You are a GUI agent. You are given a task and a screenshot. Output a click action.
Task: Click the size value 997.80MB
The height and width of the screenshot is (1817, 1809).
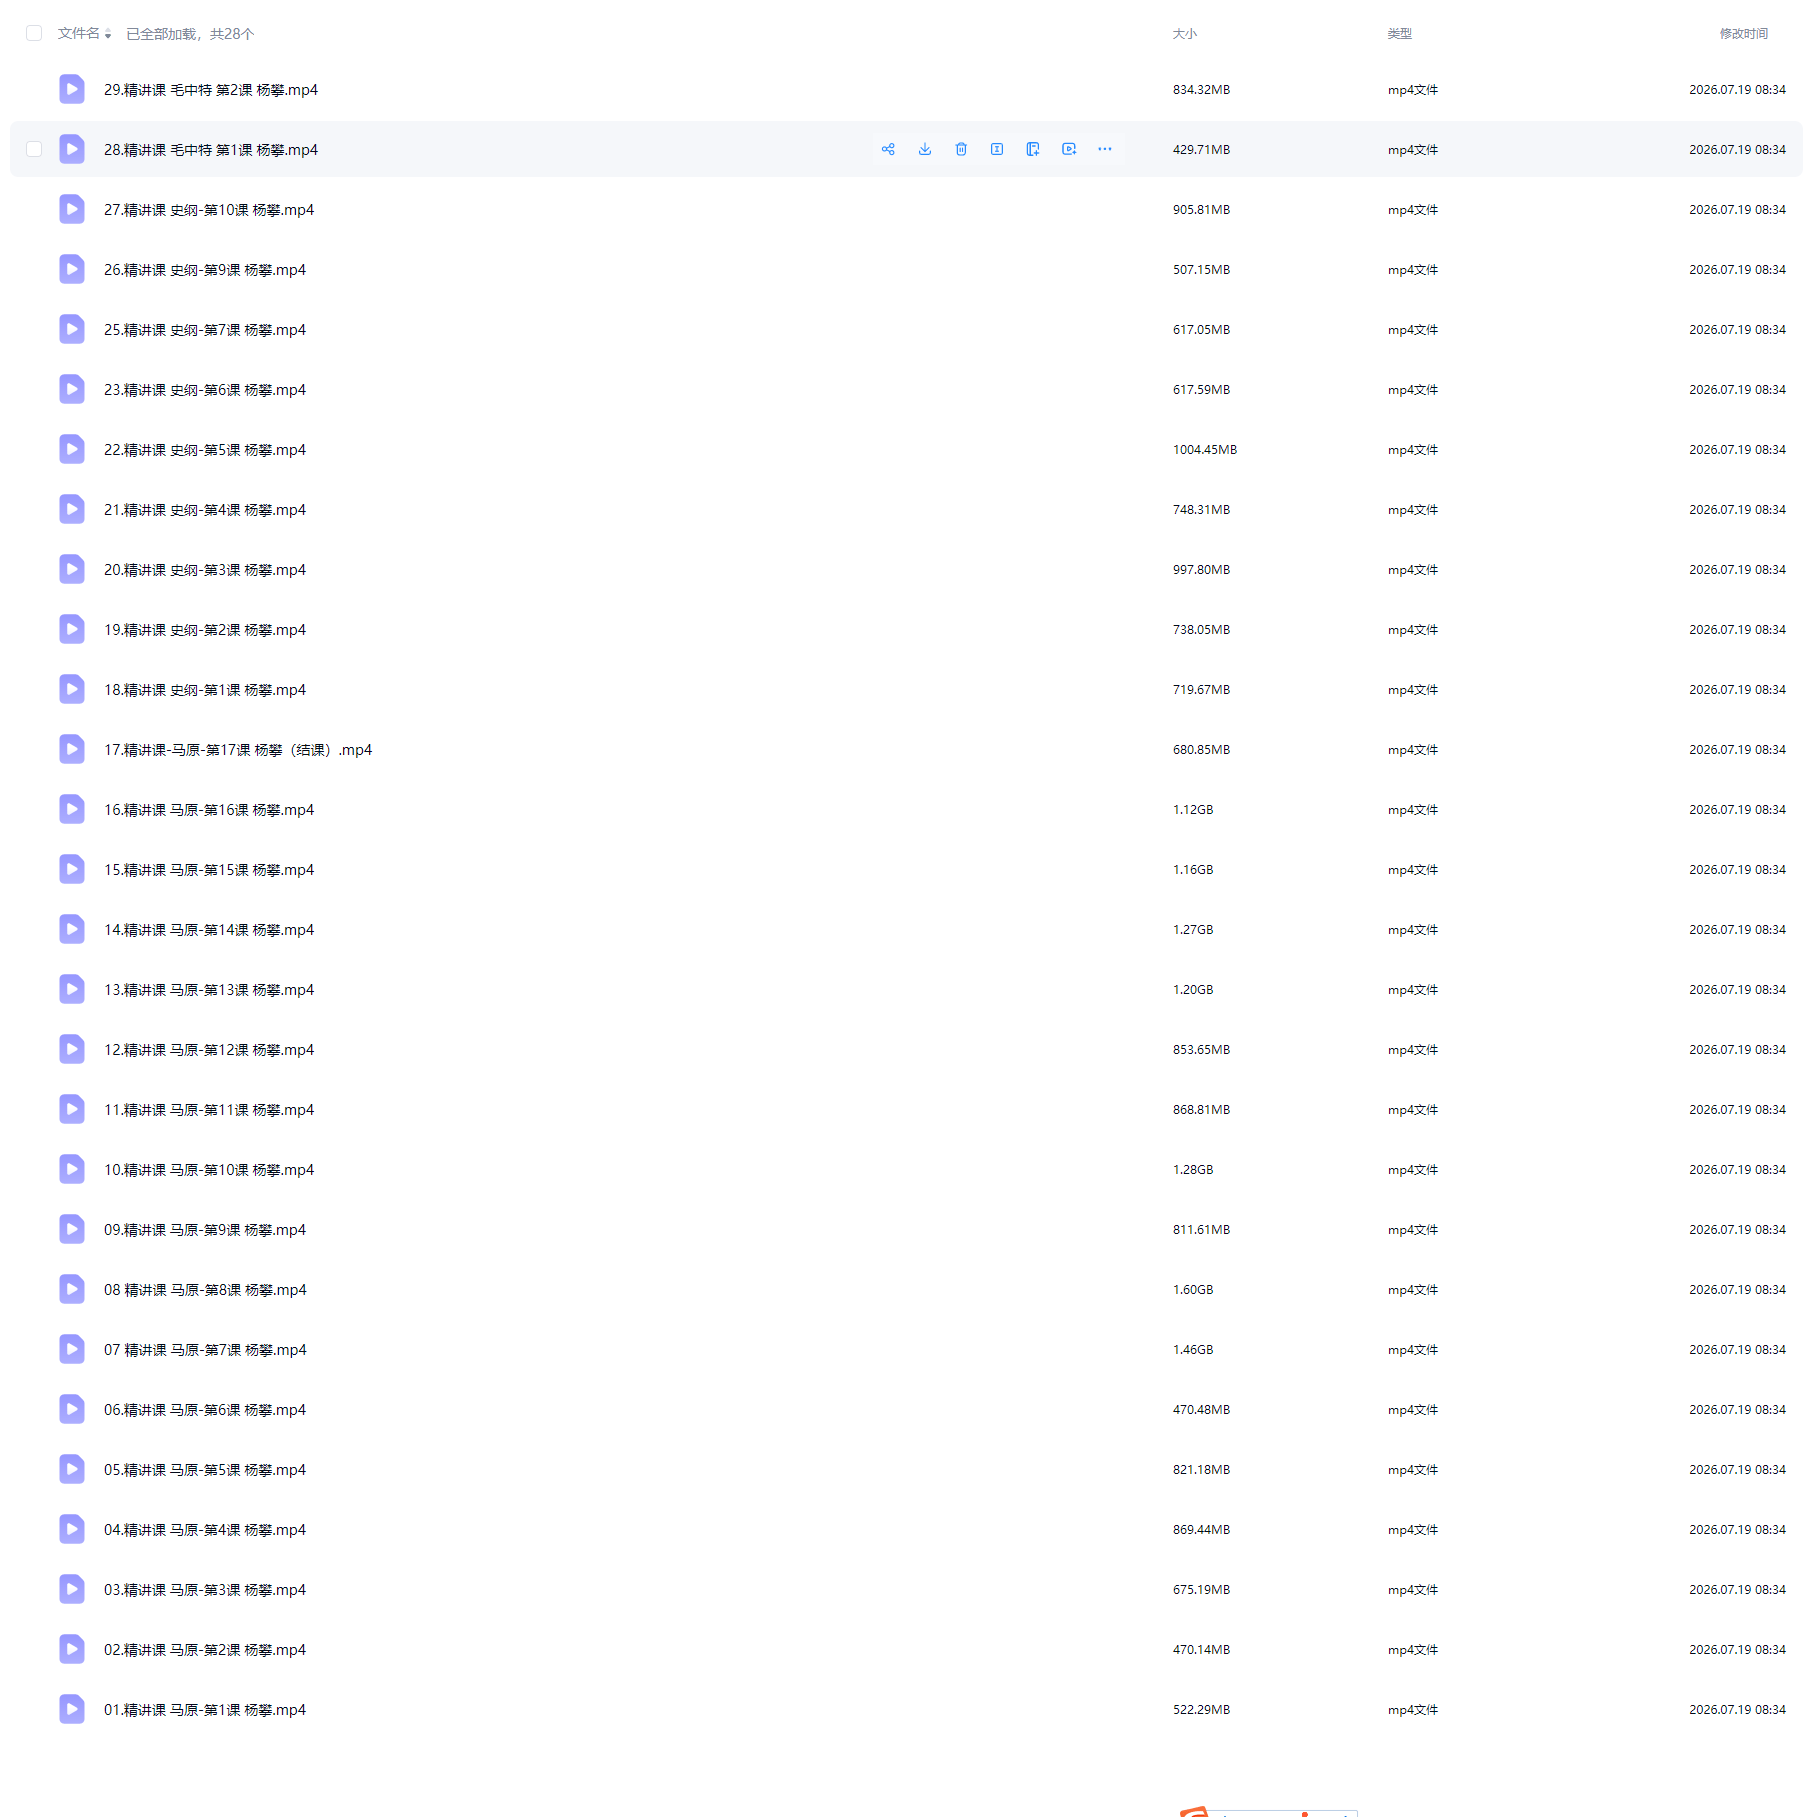pyautogui.click(x=1202, y=570)
